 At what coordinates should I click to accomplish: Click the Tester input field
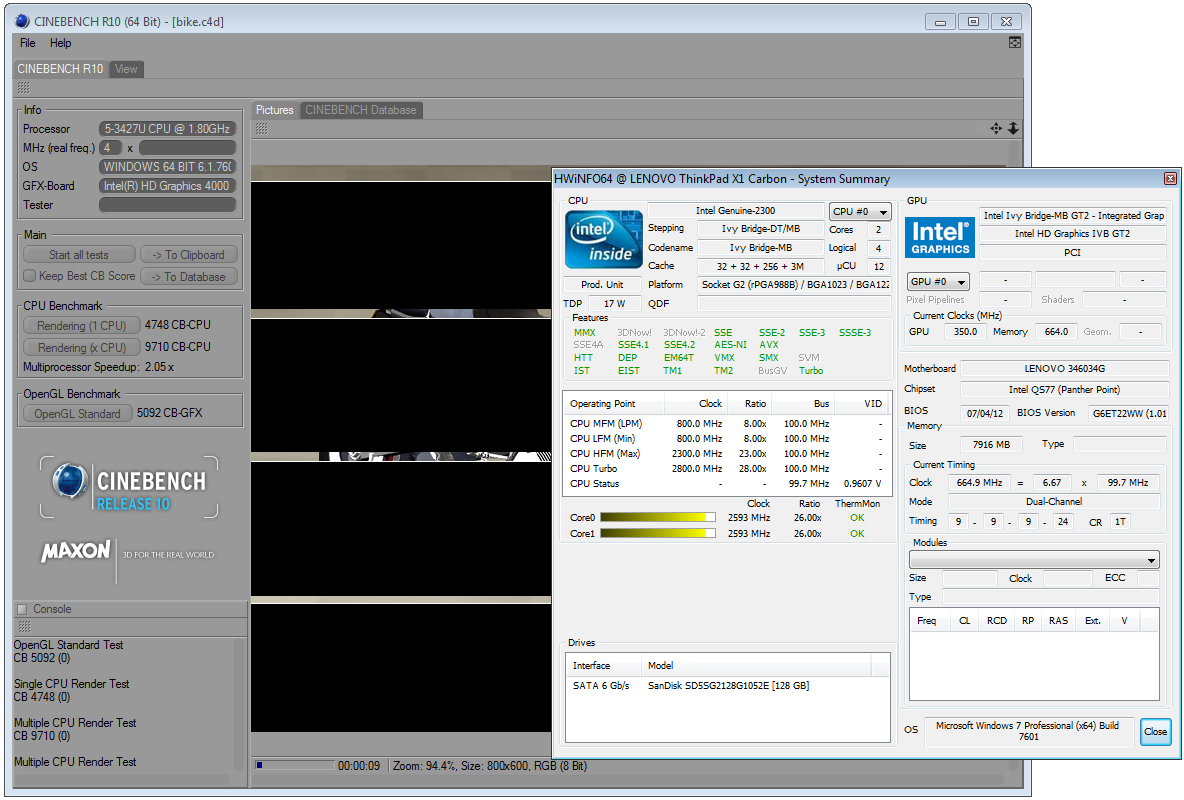point(167,205)
